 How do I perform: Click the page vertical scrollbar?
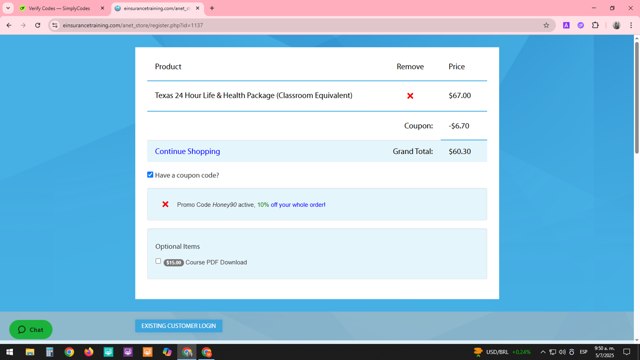636,98
